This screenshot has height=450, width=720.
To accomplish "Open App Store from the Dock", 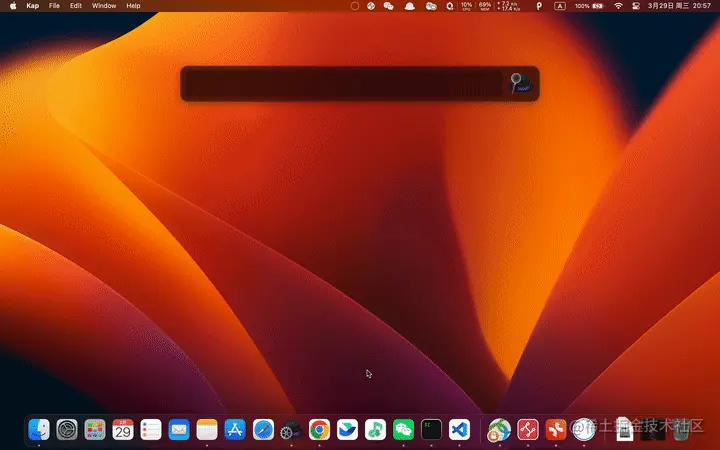I will coord(235,430).
